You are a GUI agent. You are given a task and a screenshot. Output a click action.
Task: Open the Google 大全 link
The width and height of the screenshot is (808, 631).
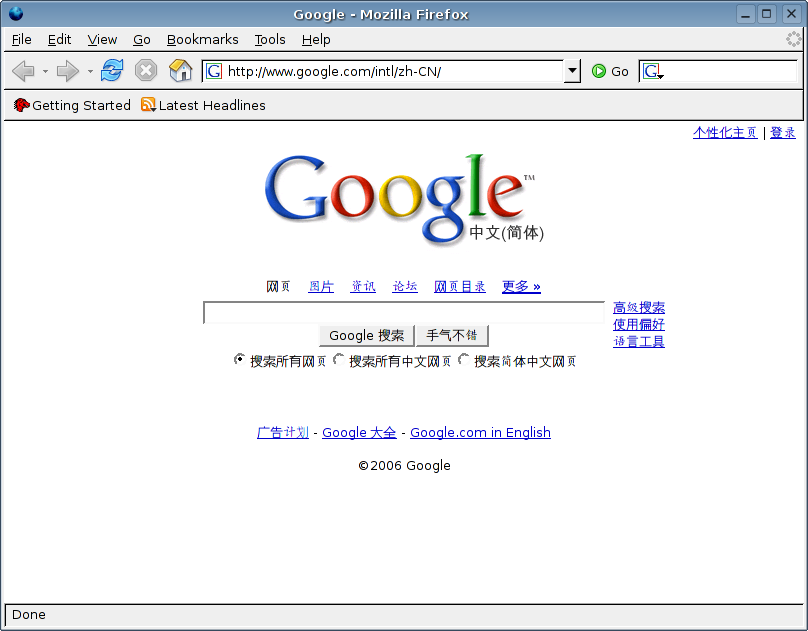click(359, 432)
